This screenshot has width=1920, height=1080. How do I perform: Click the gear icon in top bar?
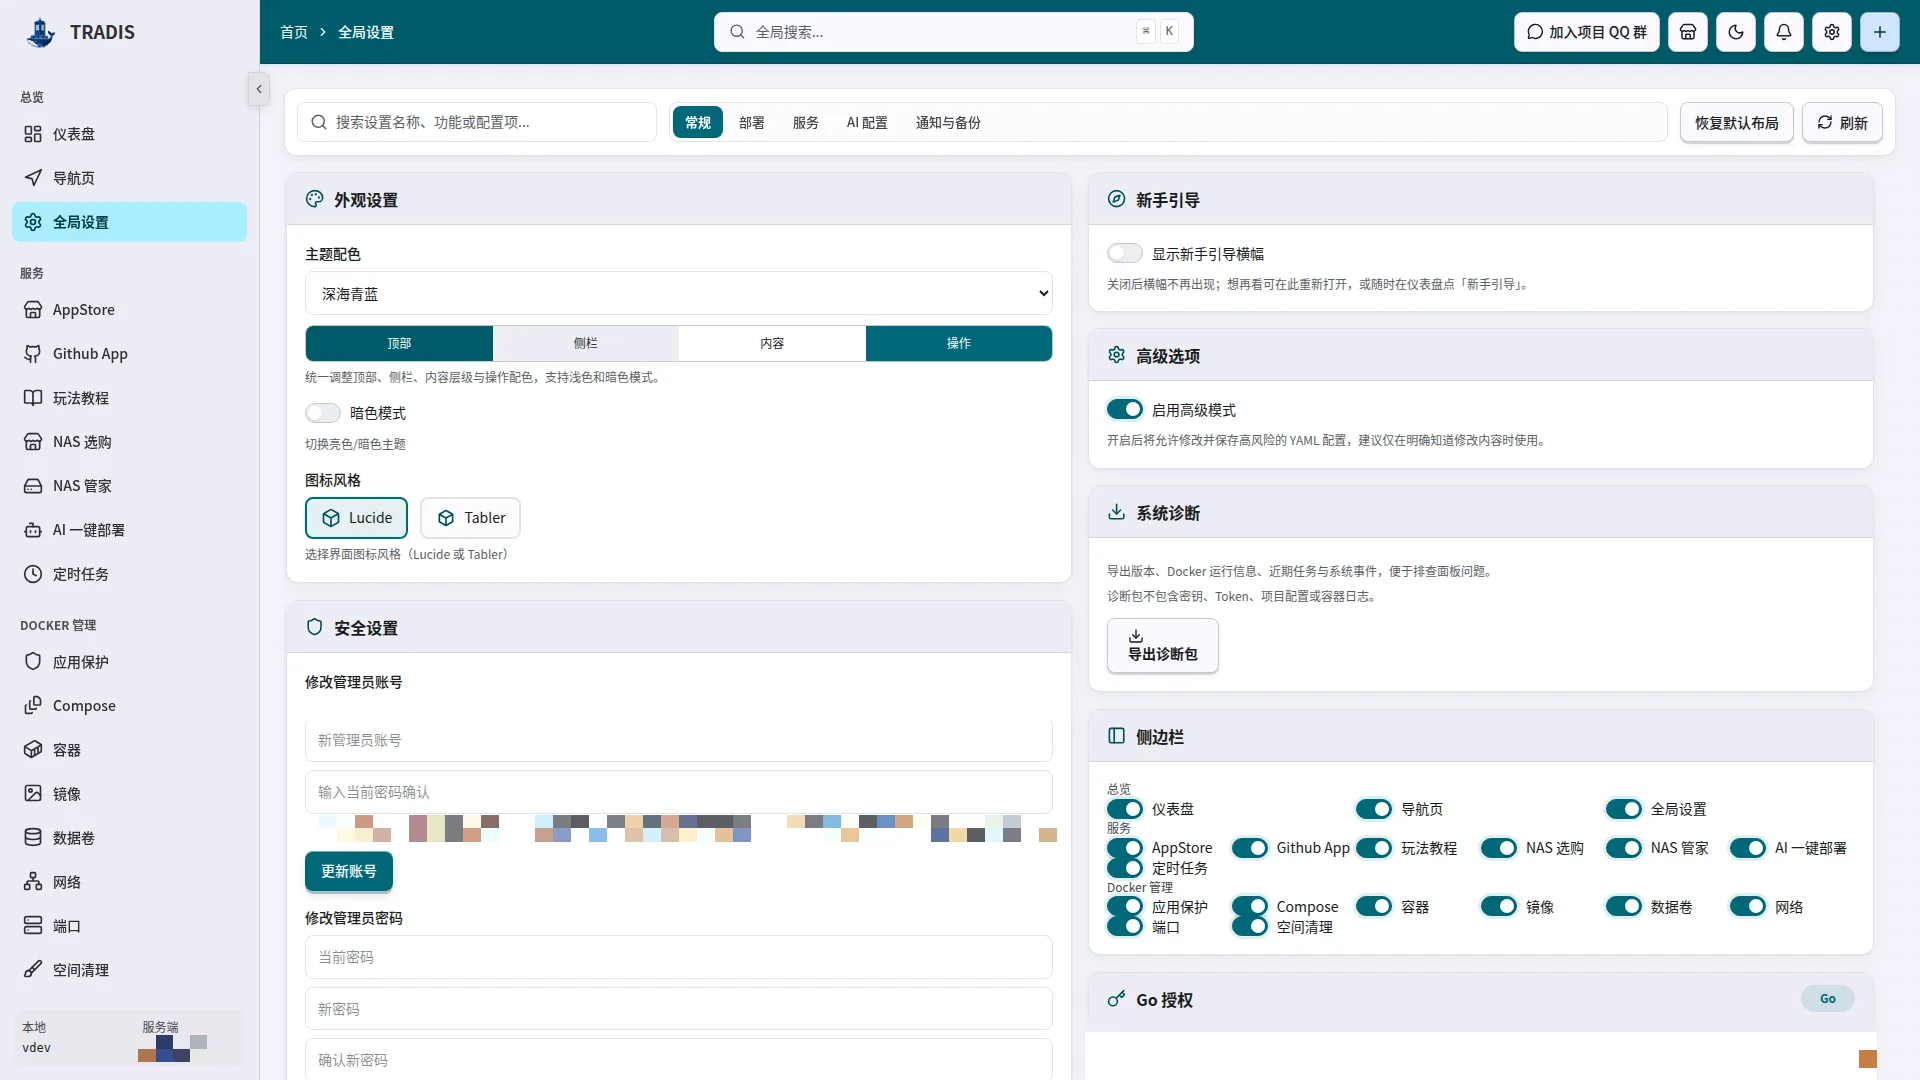pyautogui.click(x=1832, y=32)
